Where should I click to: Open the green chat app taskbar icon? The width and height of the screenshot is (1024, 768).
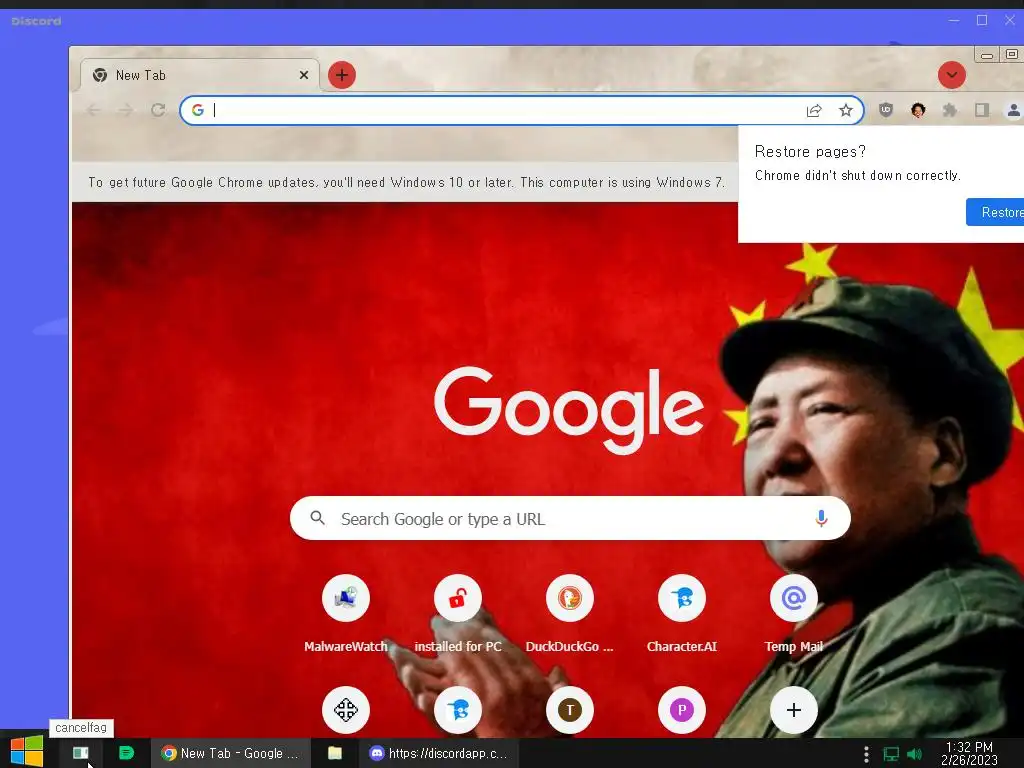[126, 753]
